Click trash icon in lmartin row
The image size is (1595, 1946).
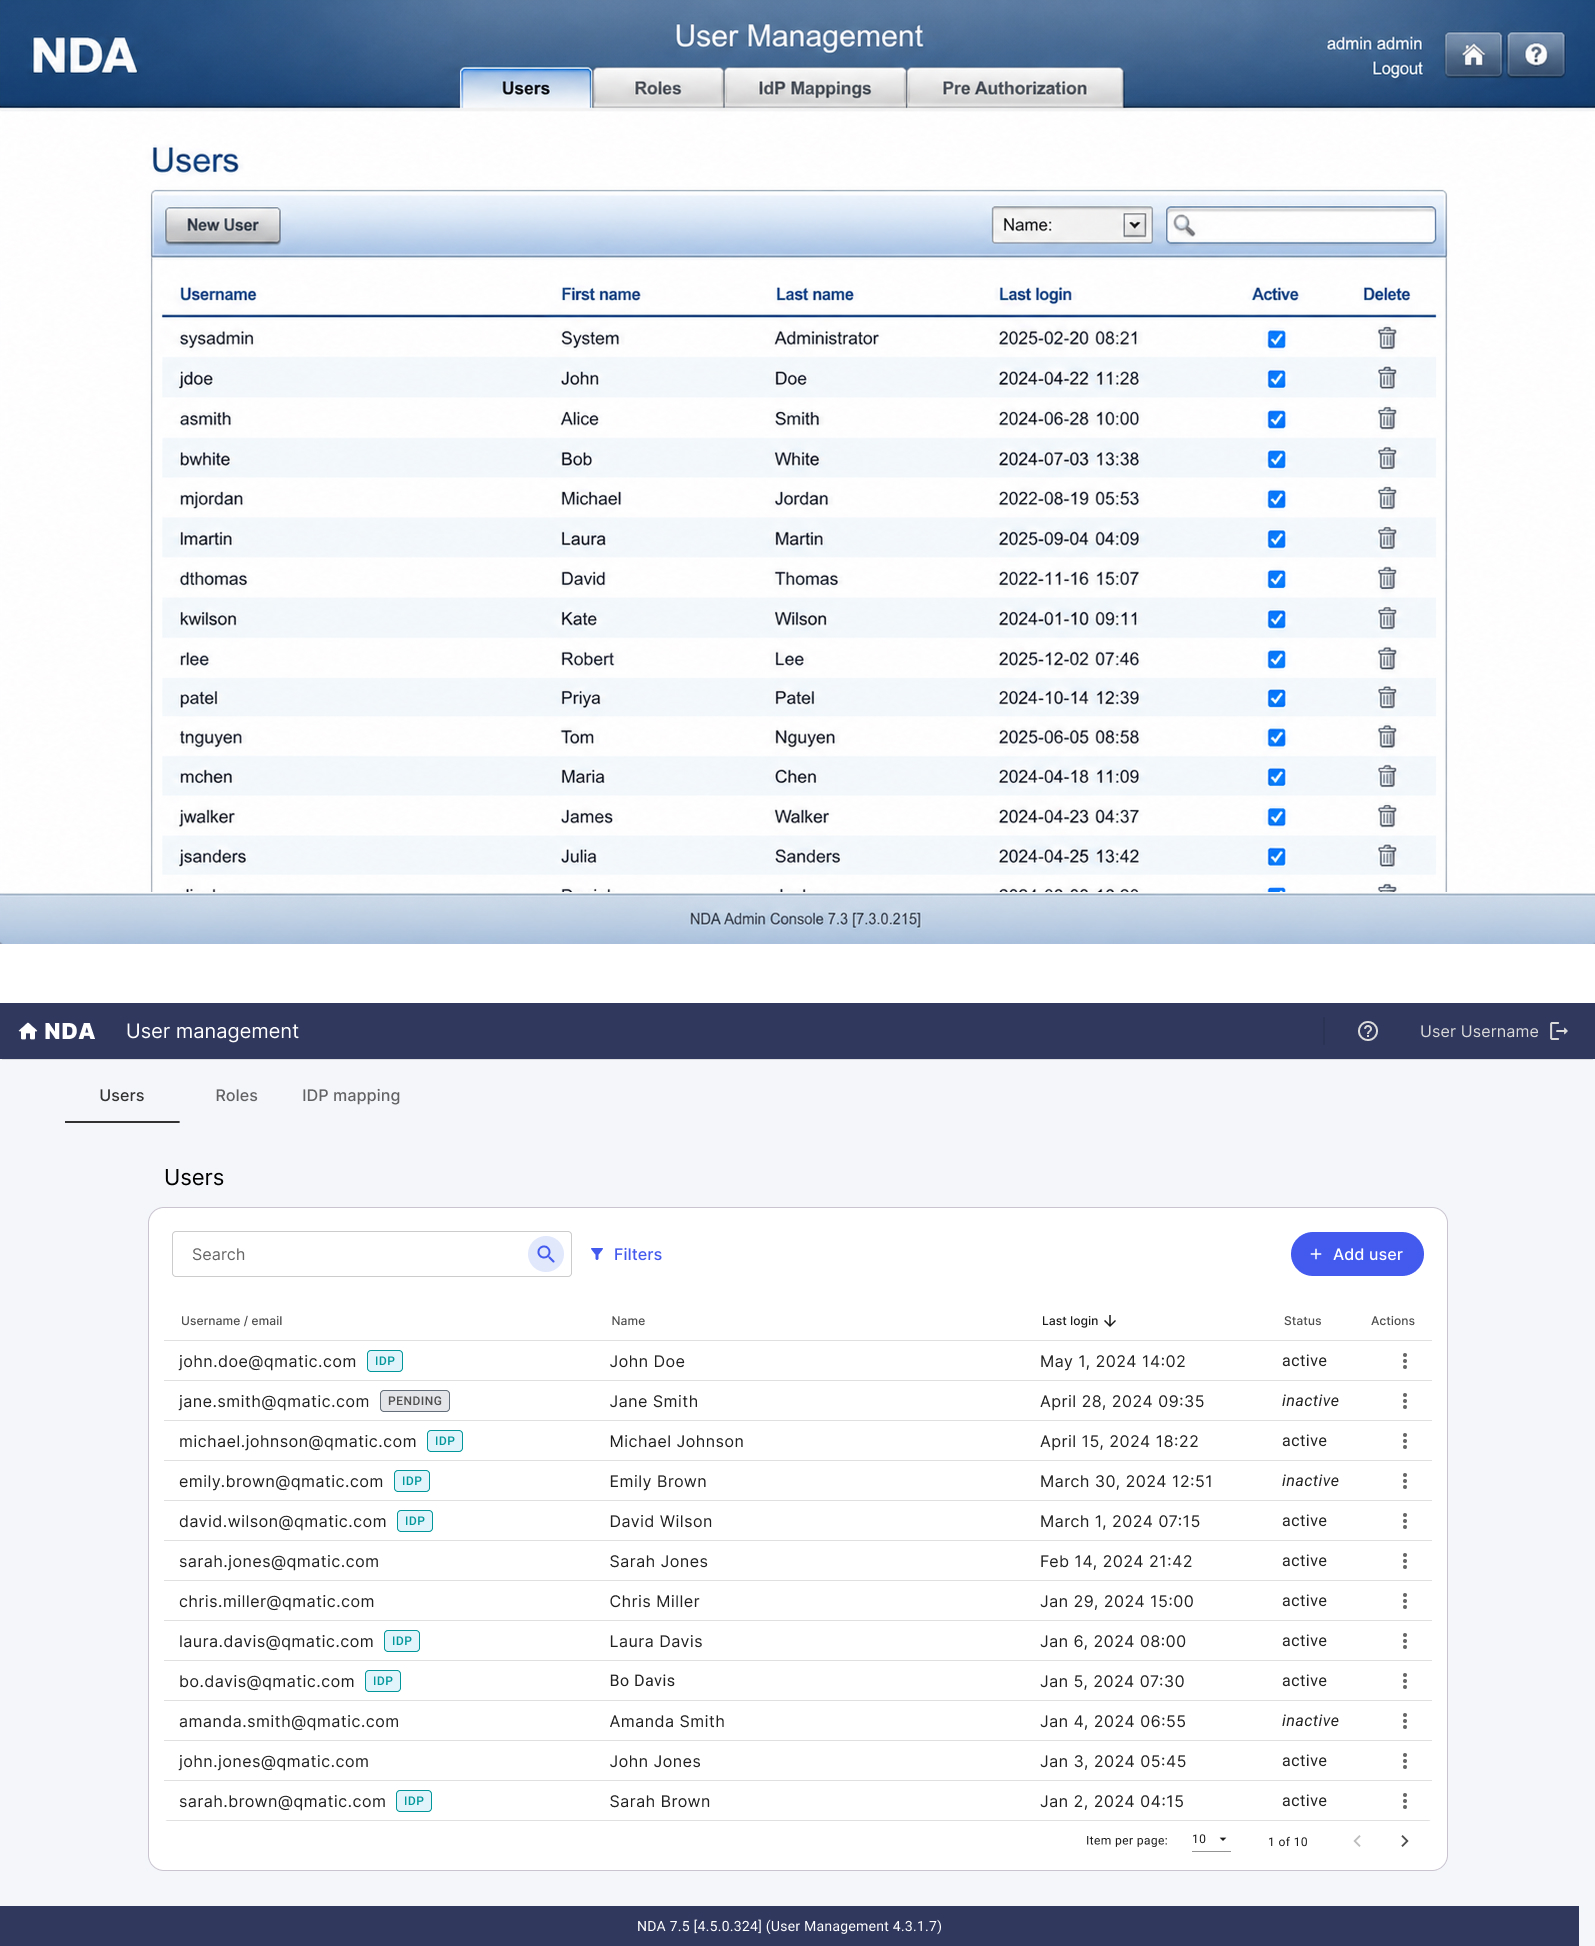pos(1387,538)
